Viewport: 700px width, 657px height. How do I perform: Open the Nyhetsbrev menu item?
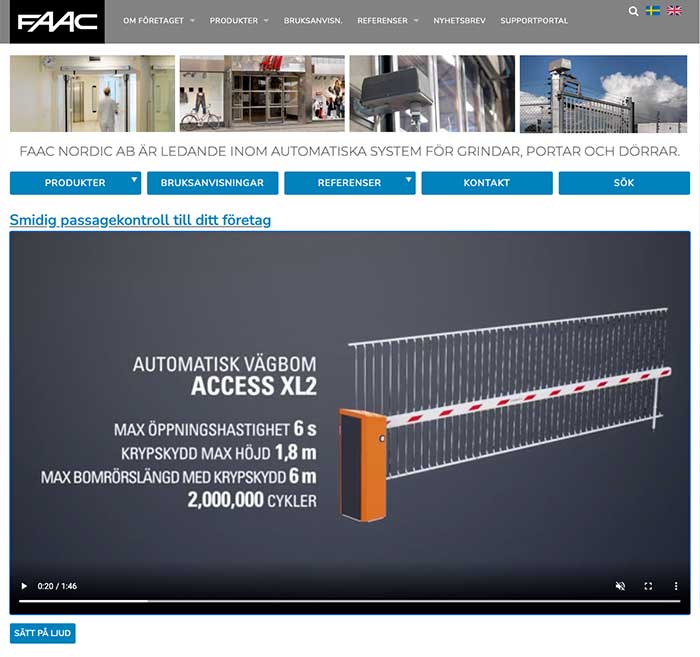pos(459,21)
